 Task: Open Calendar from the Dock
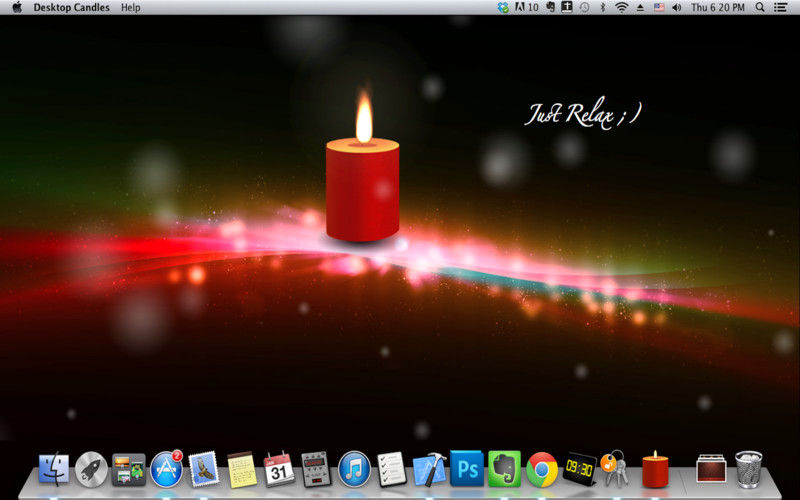[279, 469]
